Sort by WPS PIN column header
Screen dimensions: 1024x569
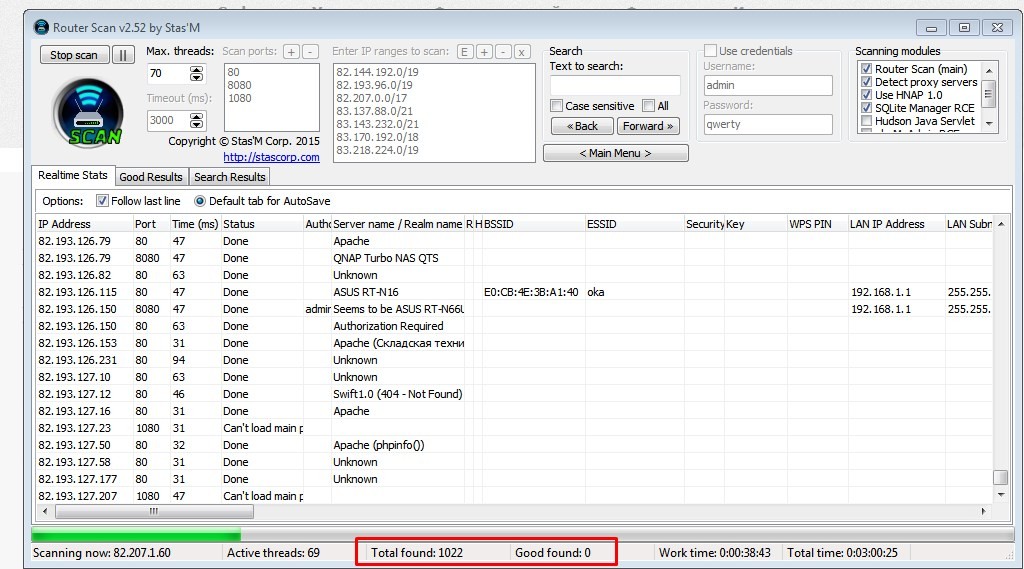point(817,224)
